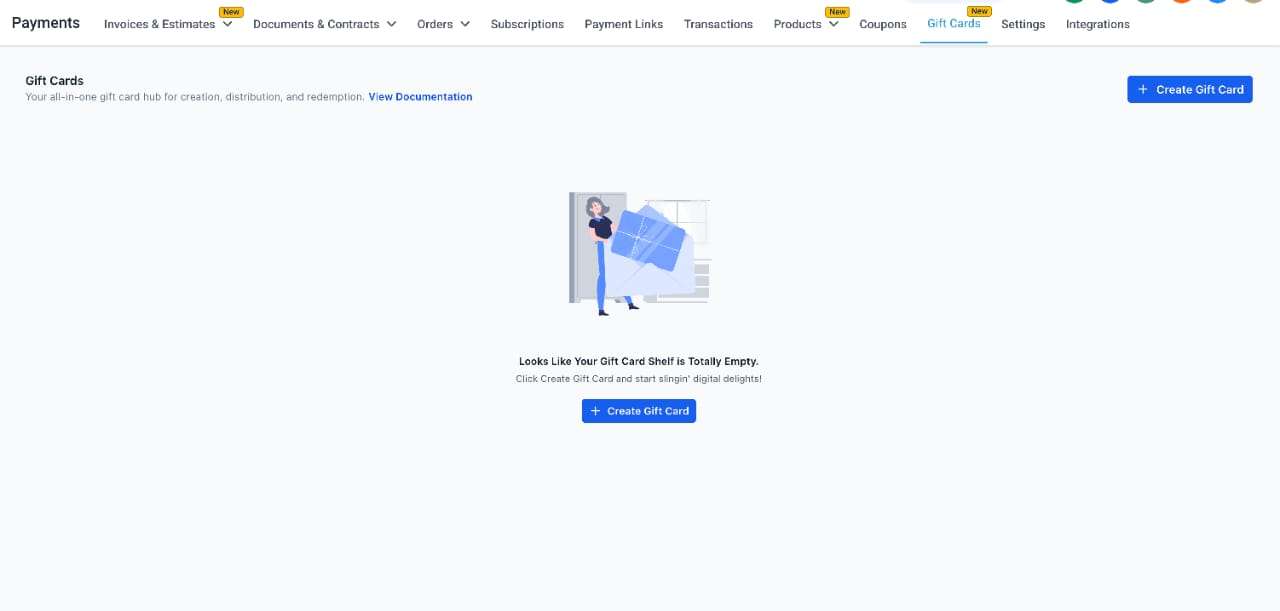1280x611 pixels.
Task: Click the plus icon in the center Create Gift Card button
Action: (595, 411)
